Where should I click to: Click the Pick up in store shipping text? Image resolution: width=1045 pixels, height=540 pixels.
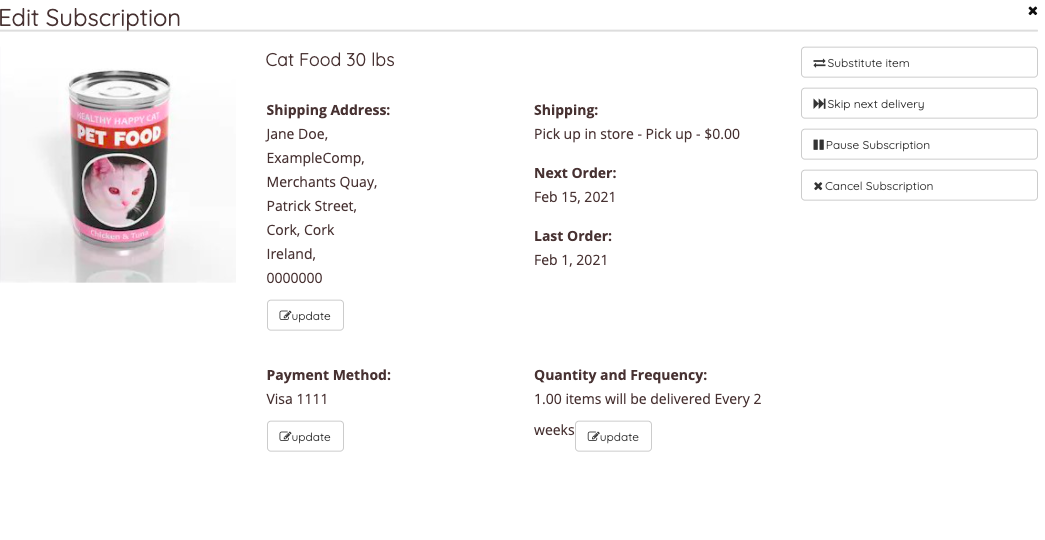[637, 134]
